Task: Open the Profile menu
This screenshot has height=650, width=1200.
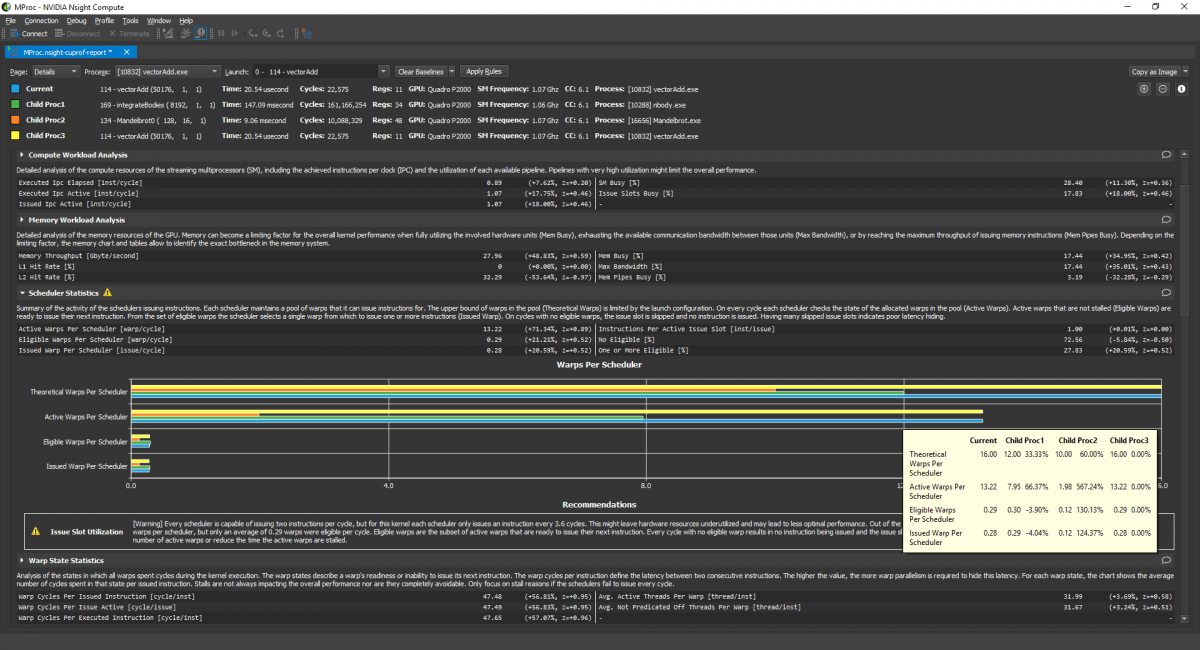Action: (x=104, y=20)
